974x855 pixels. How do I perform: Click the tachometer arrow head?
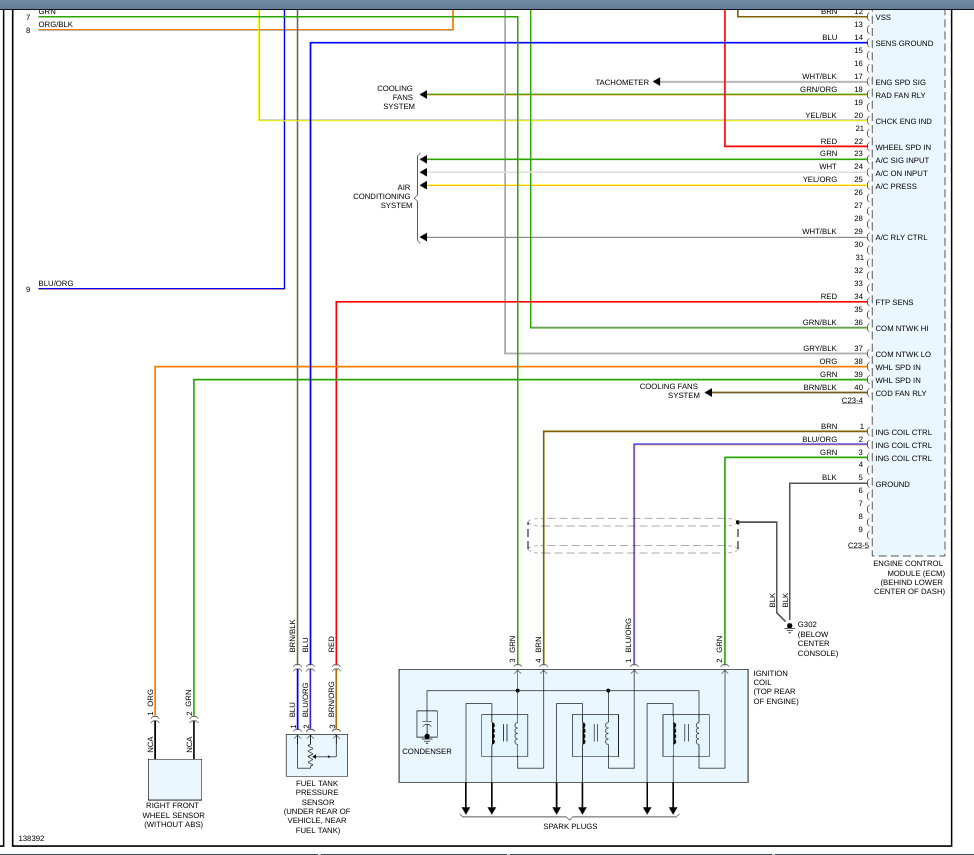tap(658, 82)
